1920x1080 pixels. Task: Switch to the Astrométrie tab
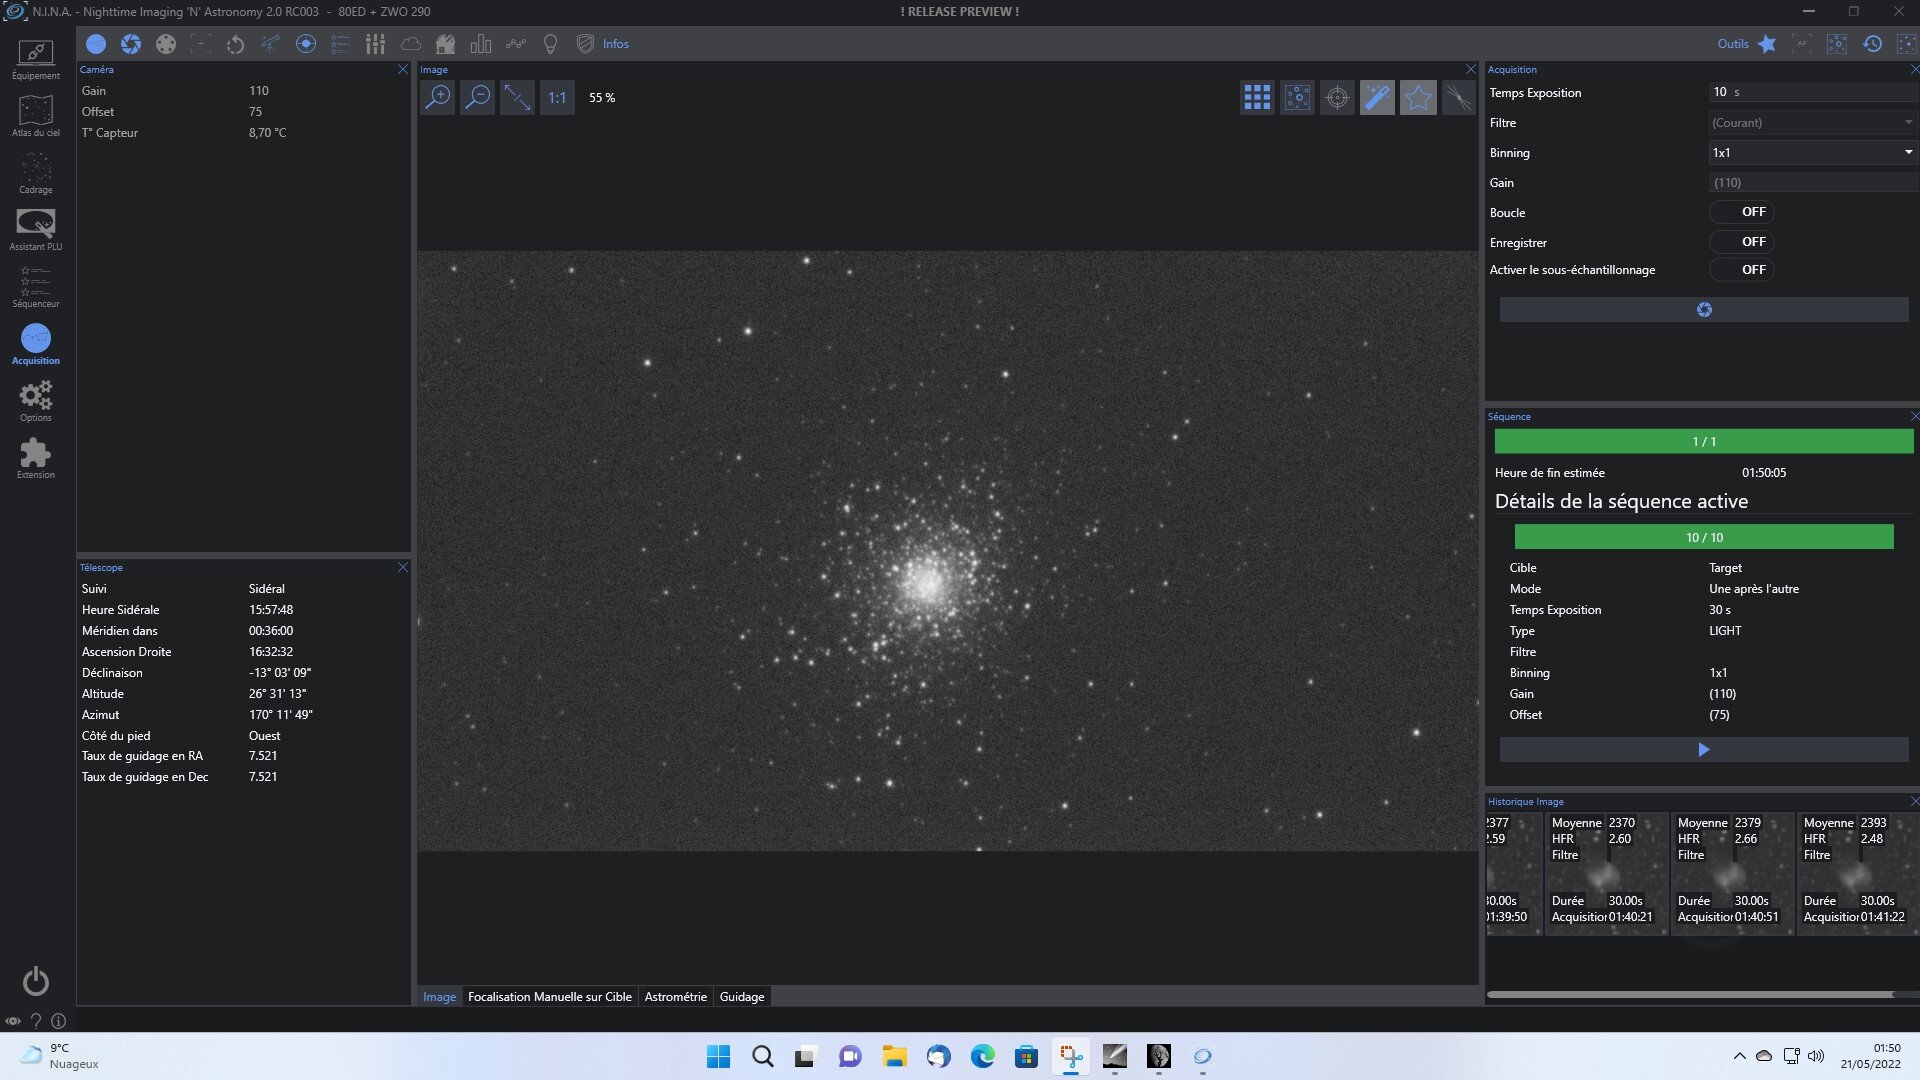coord(675,997)
